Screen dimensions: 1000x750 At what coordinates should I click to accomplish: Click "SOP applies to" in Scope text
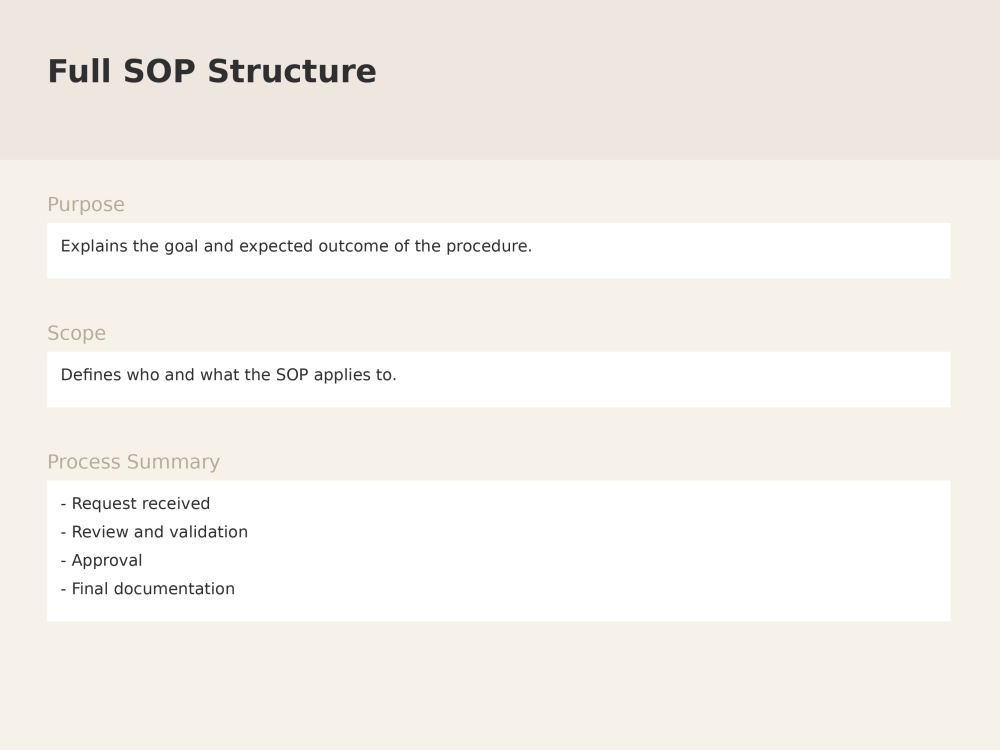tap(336, 375)
